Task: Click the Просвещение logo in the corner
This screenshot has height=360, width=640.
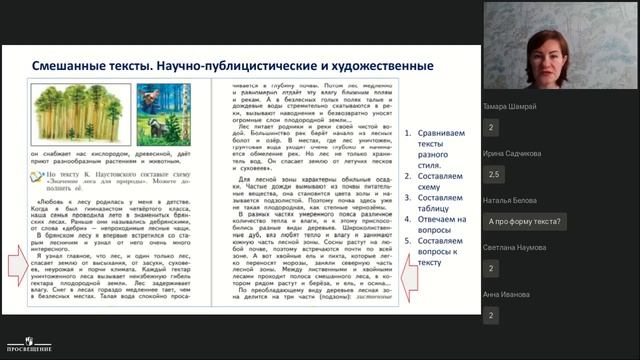Action: pos(29,344)
